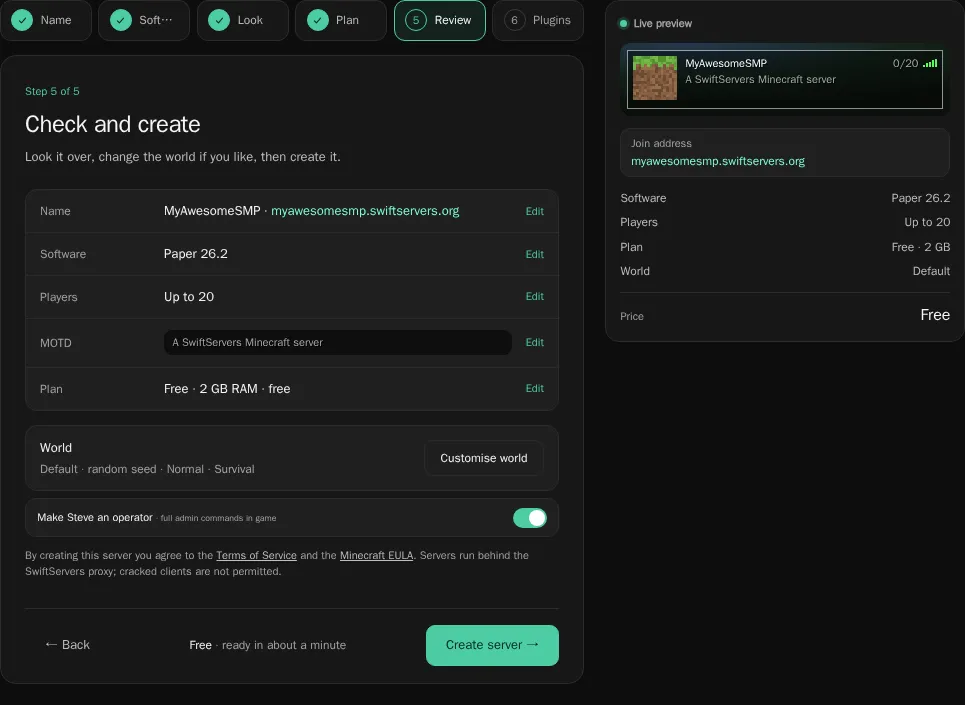Click the 0/20 player count in preview

pyautogui.click(x=905, y=63)
